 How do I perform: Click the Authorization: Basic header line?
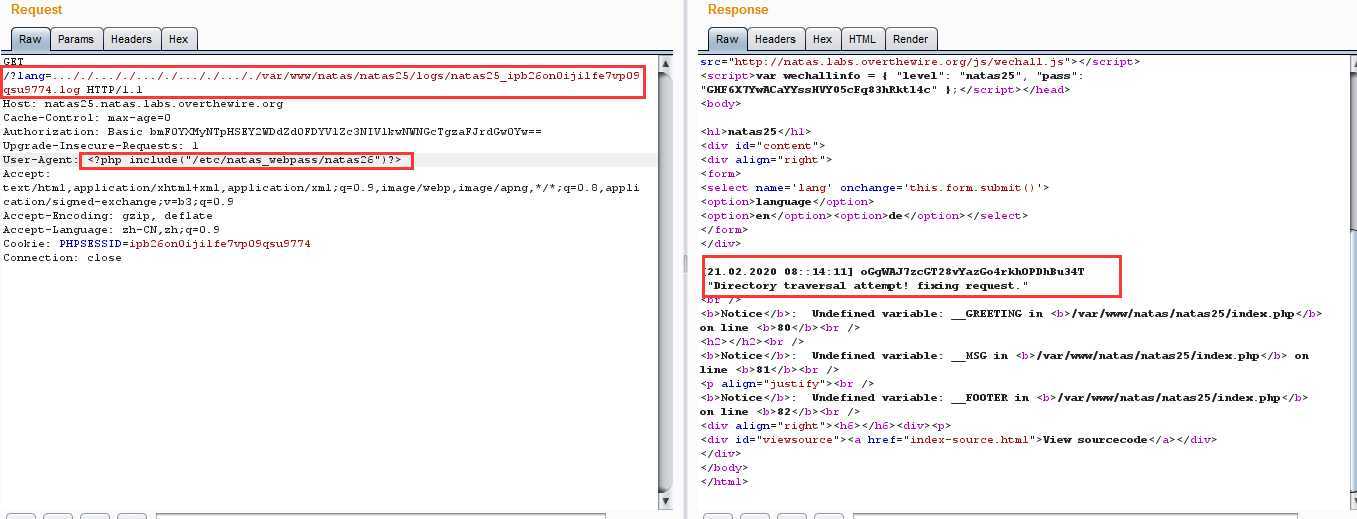click(x=272, y=132)
